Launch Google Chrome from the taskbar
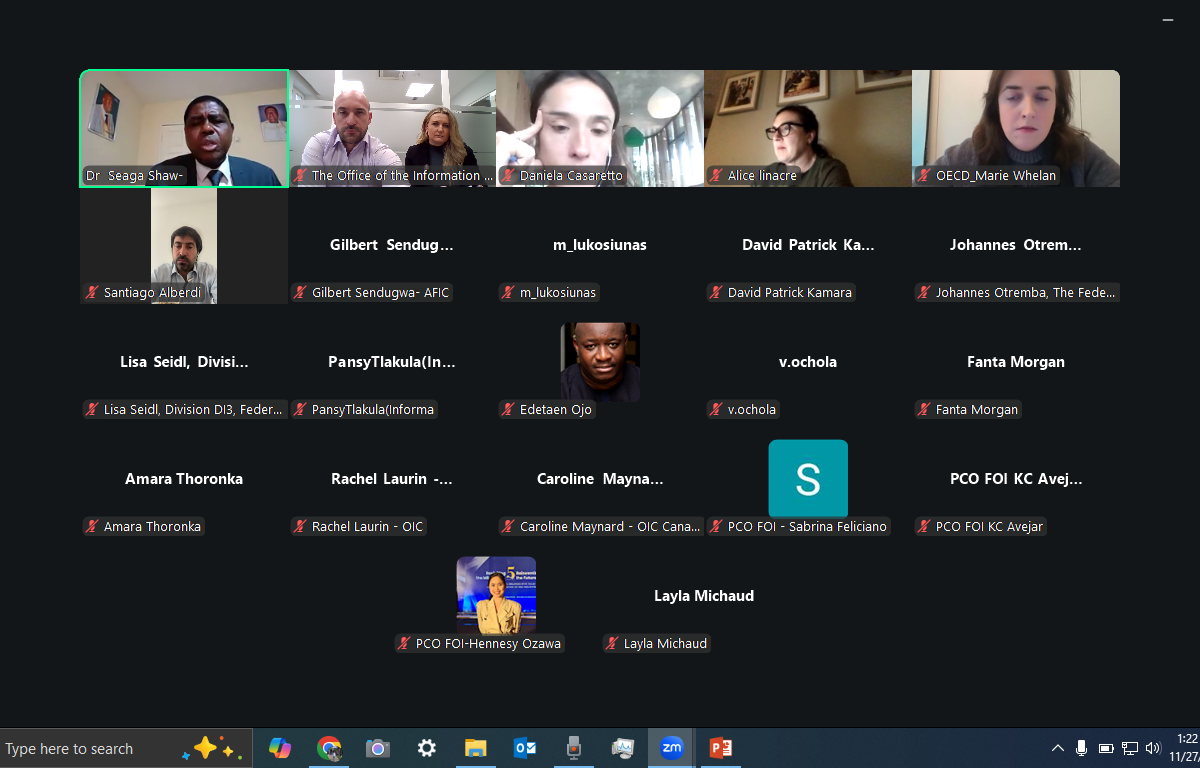The image size is (1200, 768). [329, 748]
